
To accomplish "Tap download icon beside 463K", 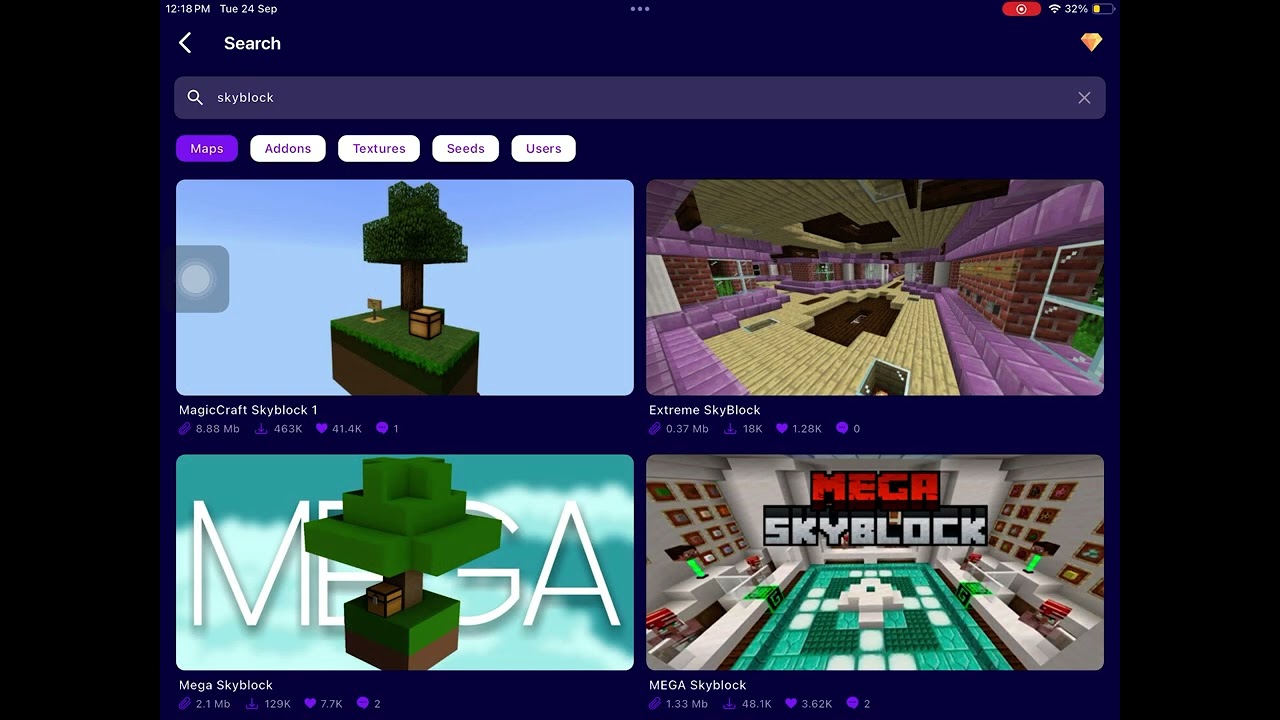I will coord(261,428).
